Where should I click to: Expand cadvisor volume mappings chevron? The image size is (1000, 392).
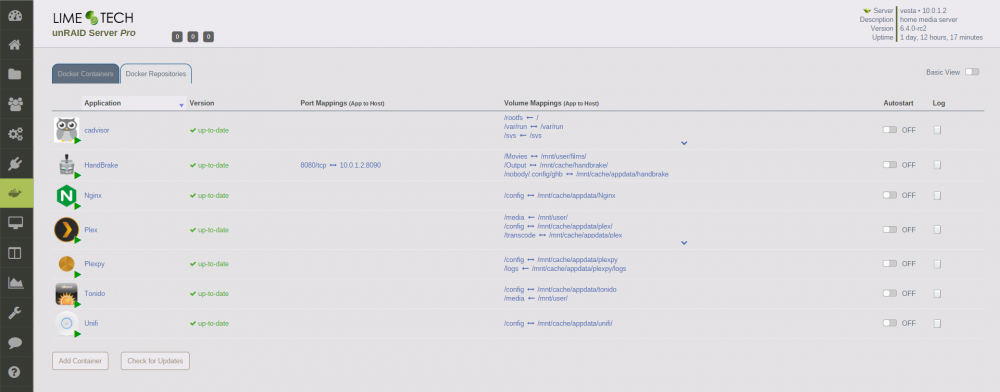coord(684,143)
